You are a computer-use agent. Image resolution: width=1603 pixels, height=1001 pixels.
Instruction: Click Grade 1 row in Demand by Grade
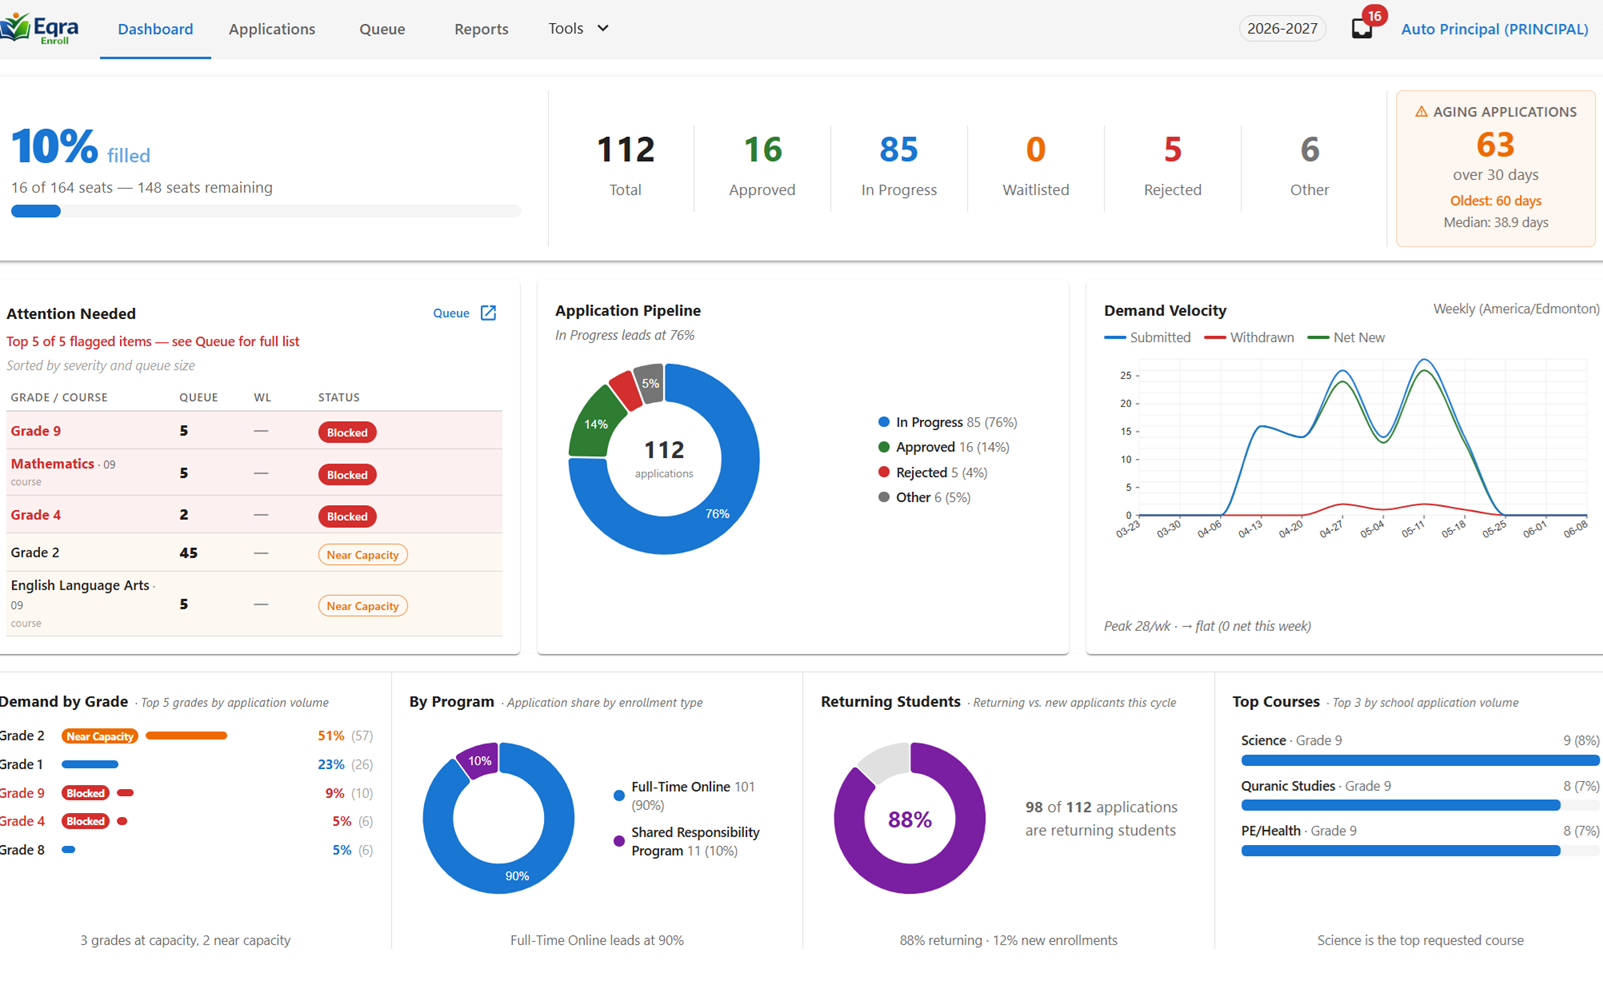(x=186, y=765)
